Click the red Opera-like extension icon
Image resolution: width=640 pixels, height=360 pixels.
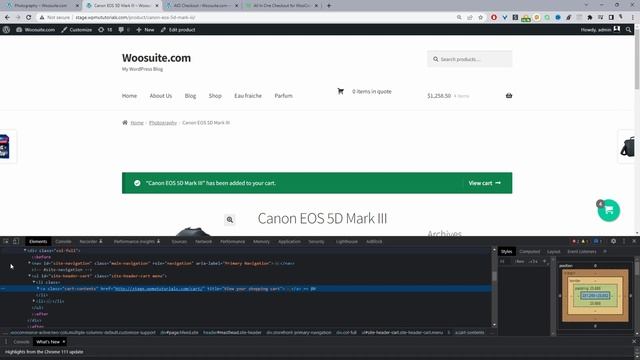click(494, 18)
